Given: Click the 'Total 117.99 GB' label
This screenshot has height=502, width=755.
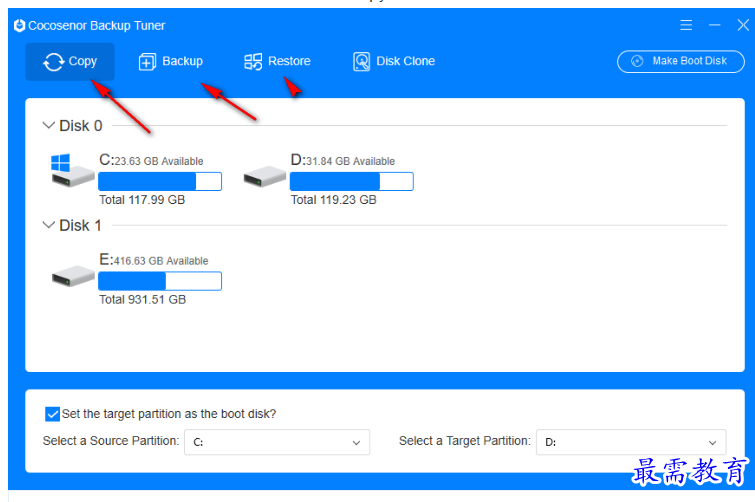Looking at the screenshot, I should [x=142, y=200].
